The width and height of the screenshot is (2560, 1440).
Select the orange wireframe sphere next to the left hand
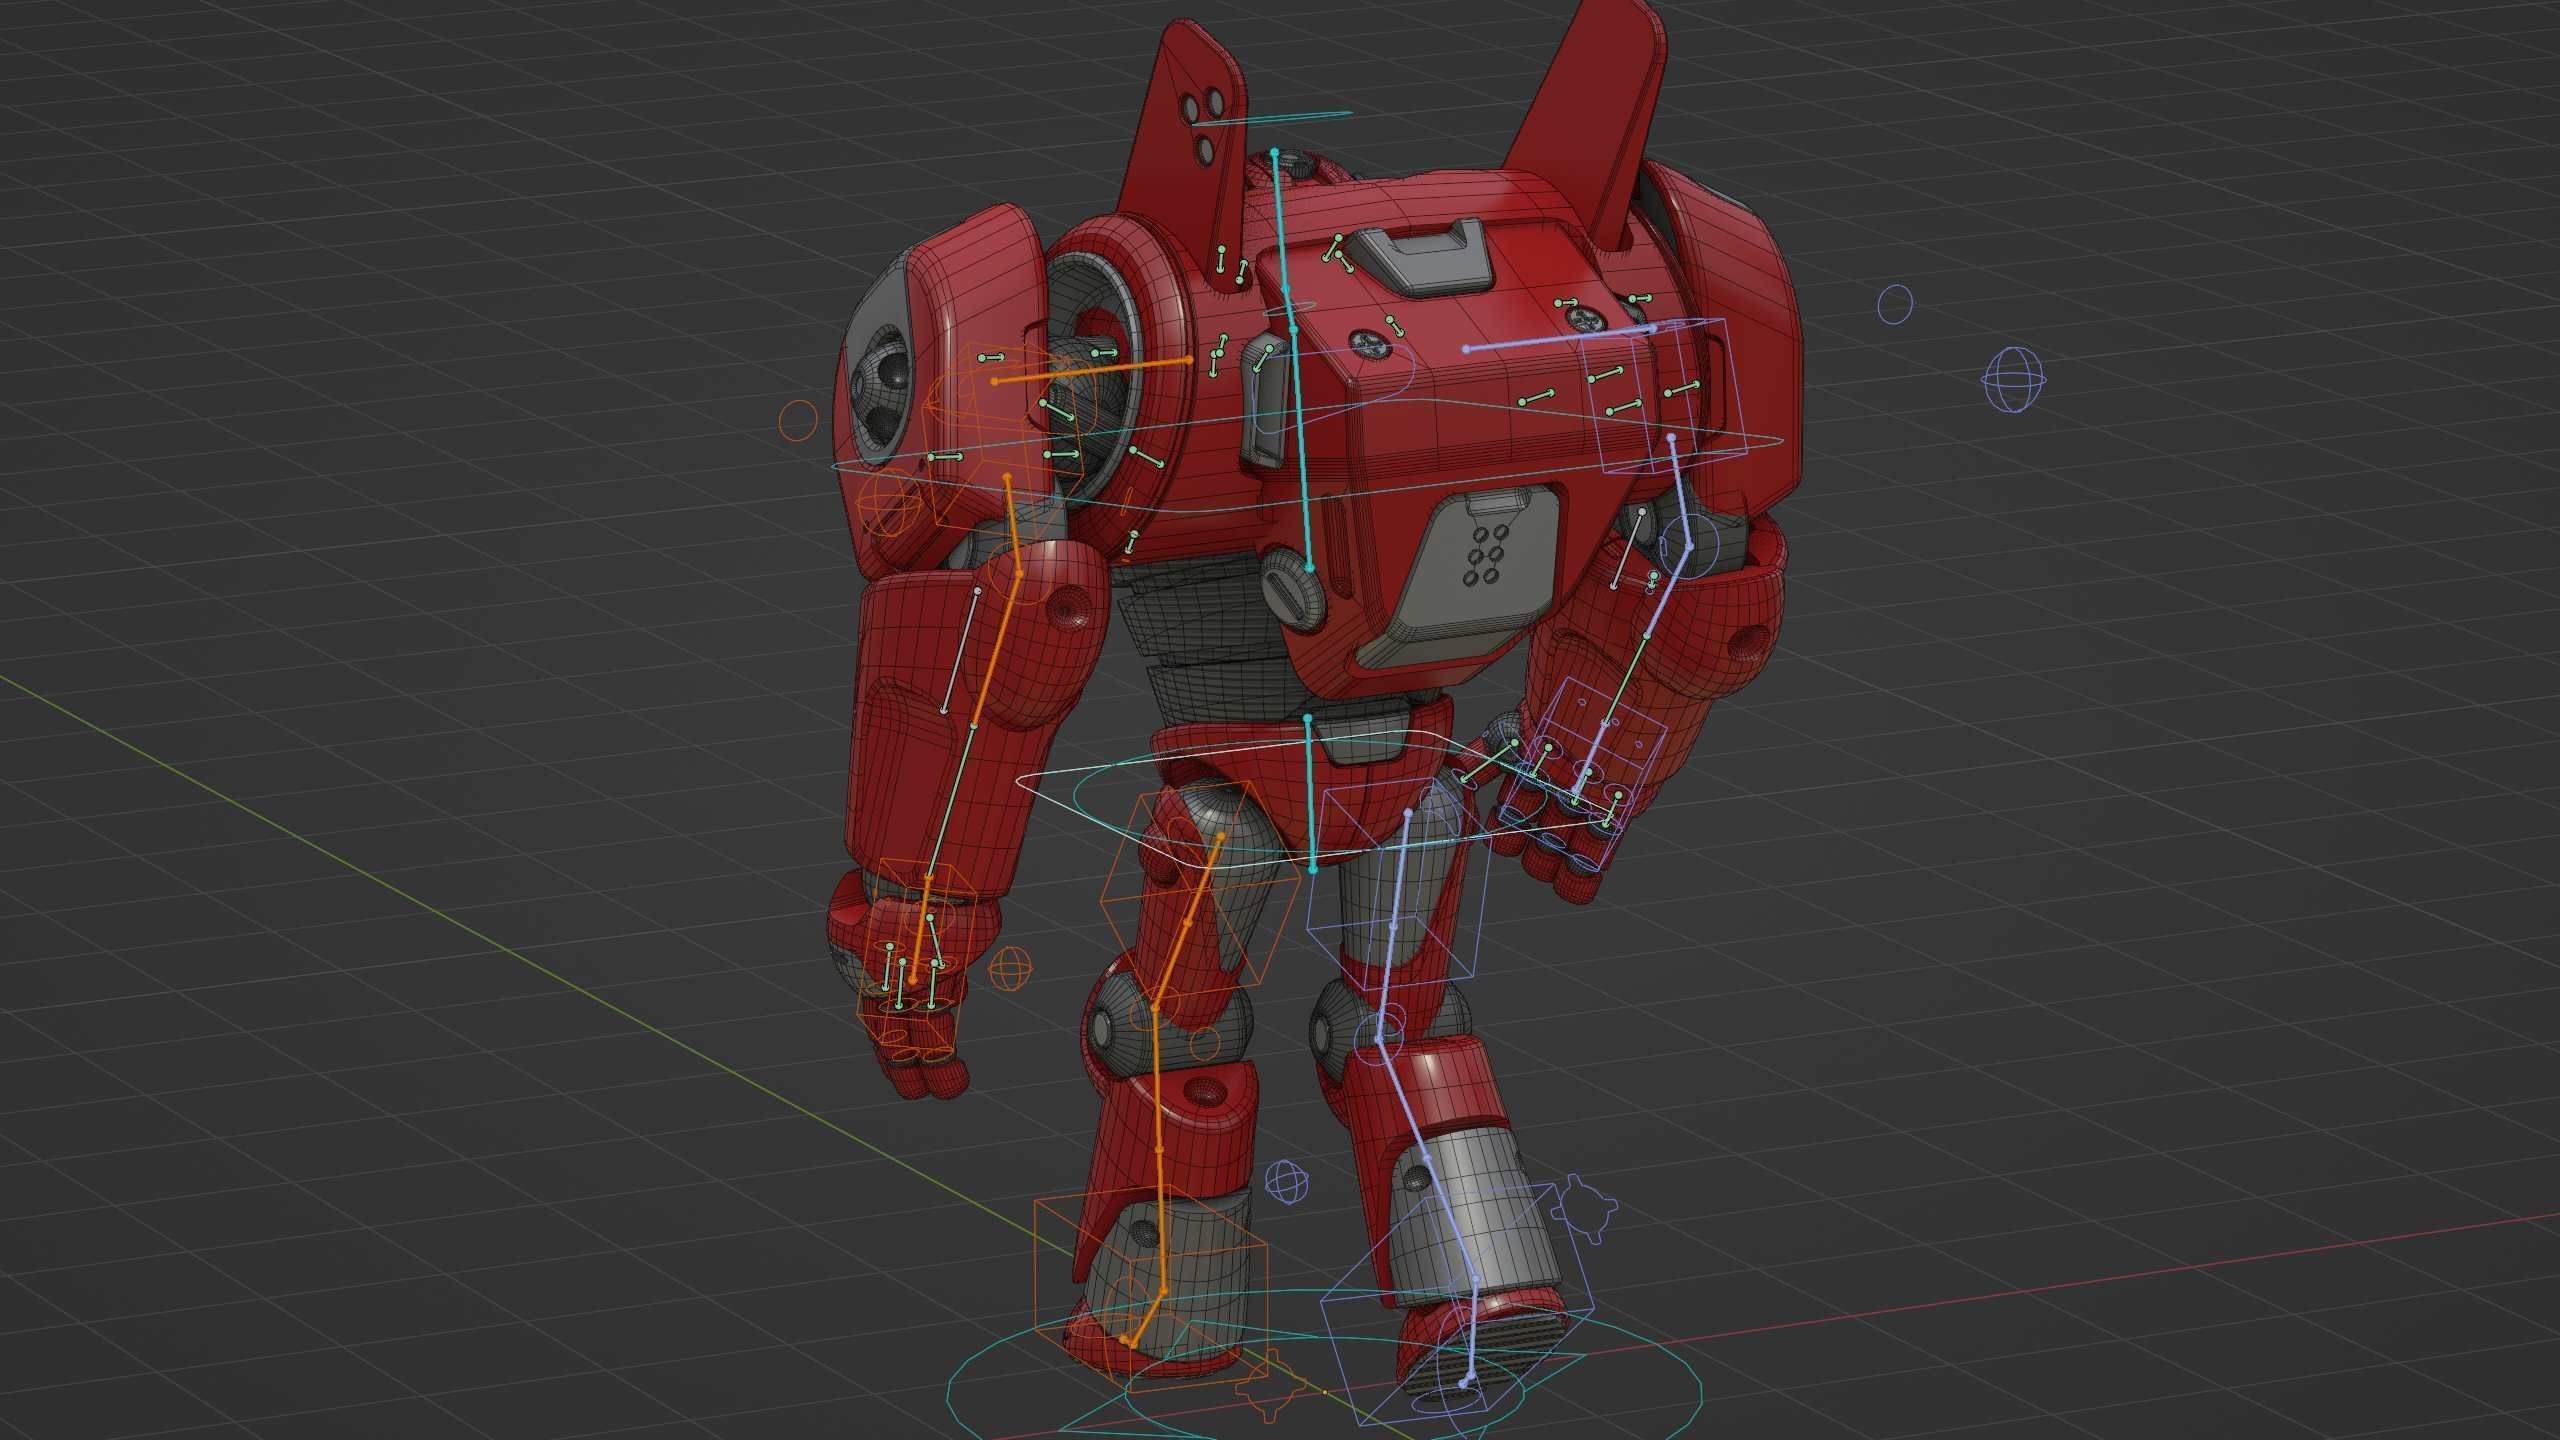(1010, 967)
